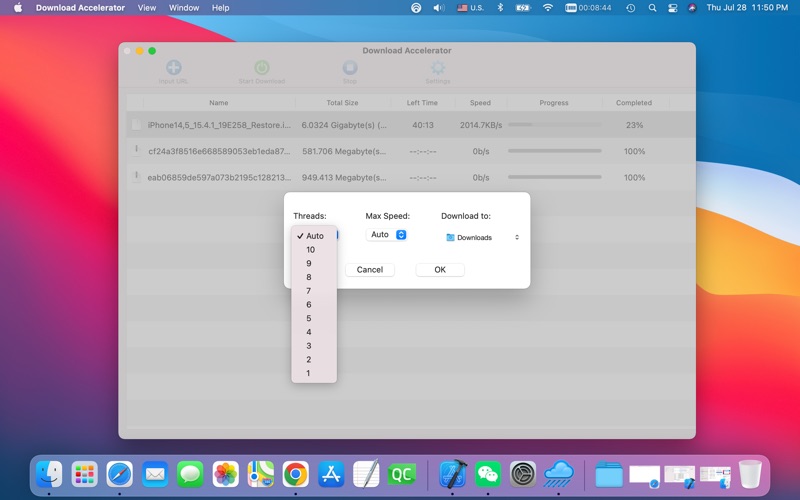Image resolution: width=800 pixels, height=500 pixels.
Task: Click the battery status icon
Action: point(523,8)
